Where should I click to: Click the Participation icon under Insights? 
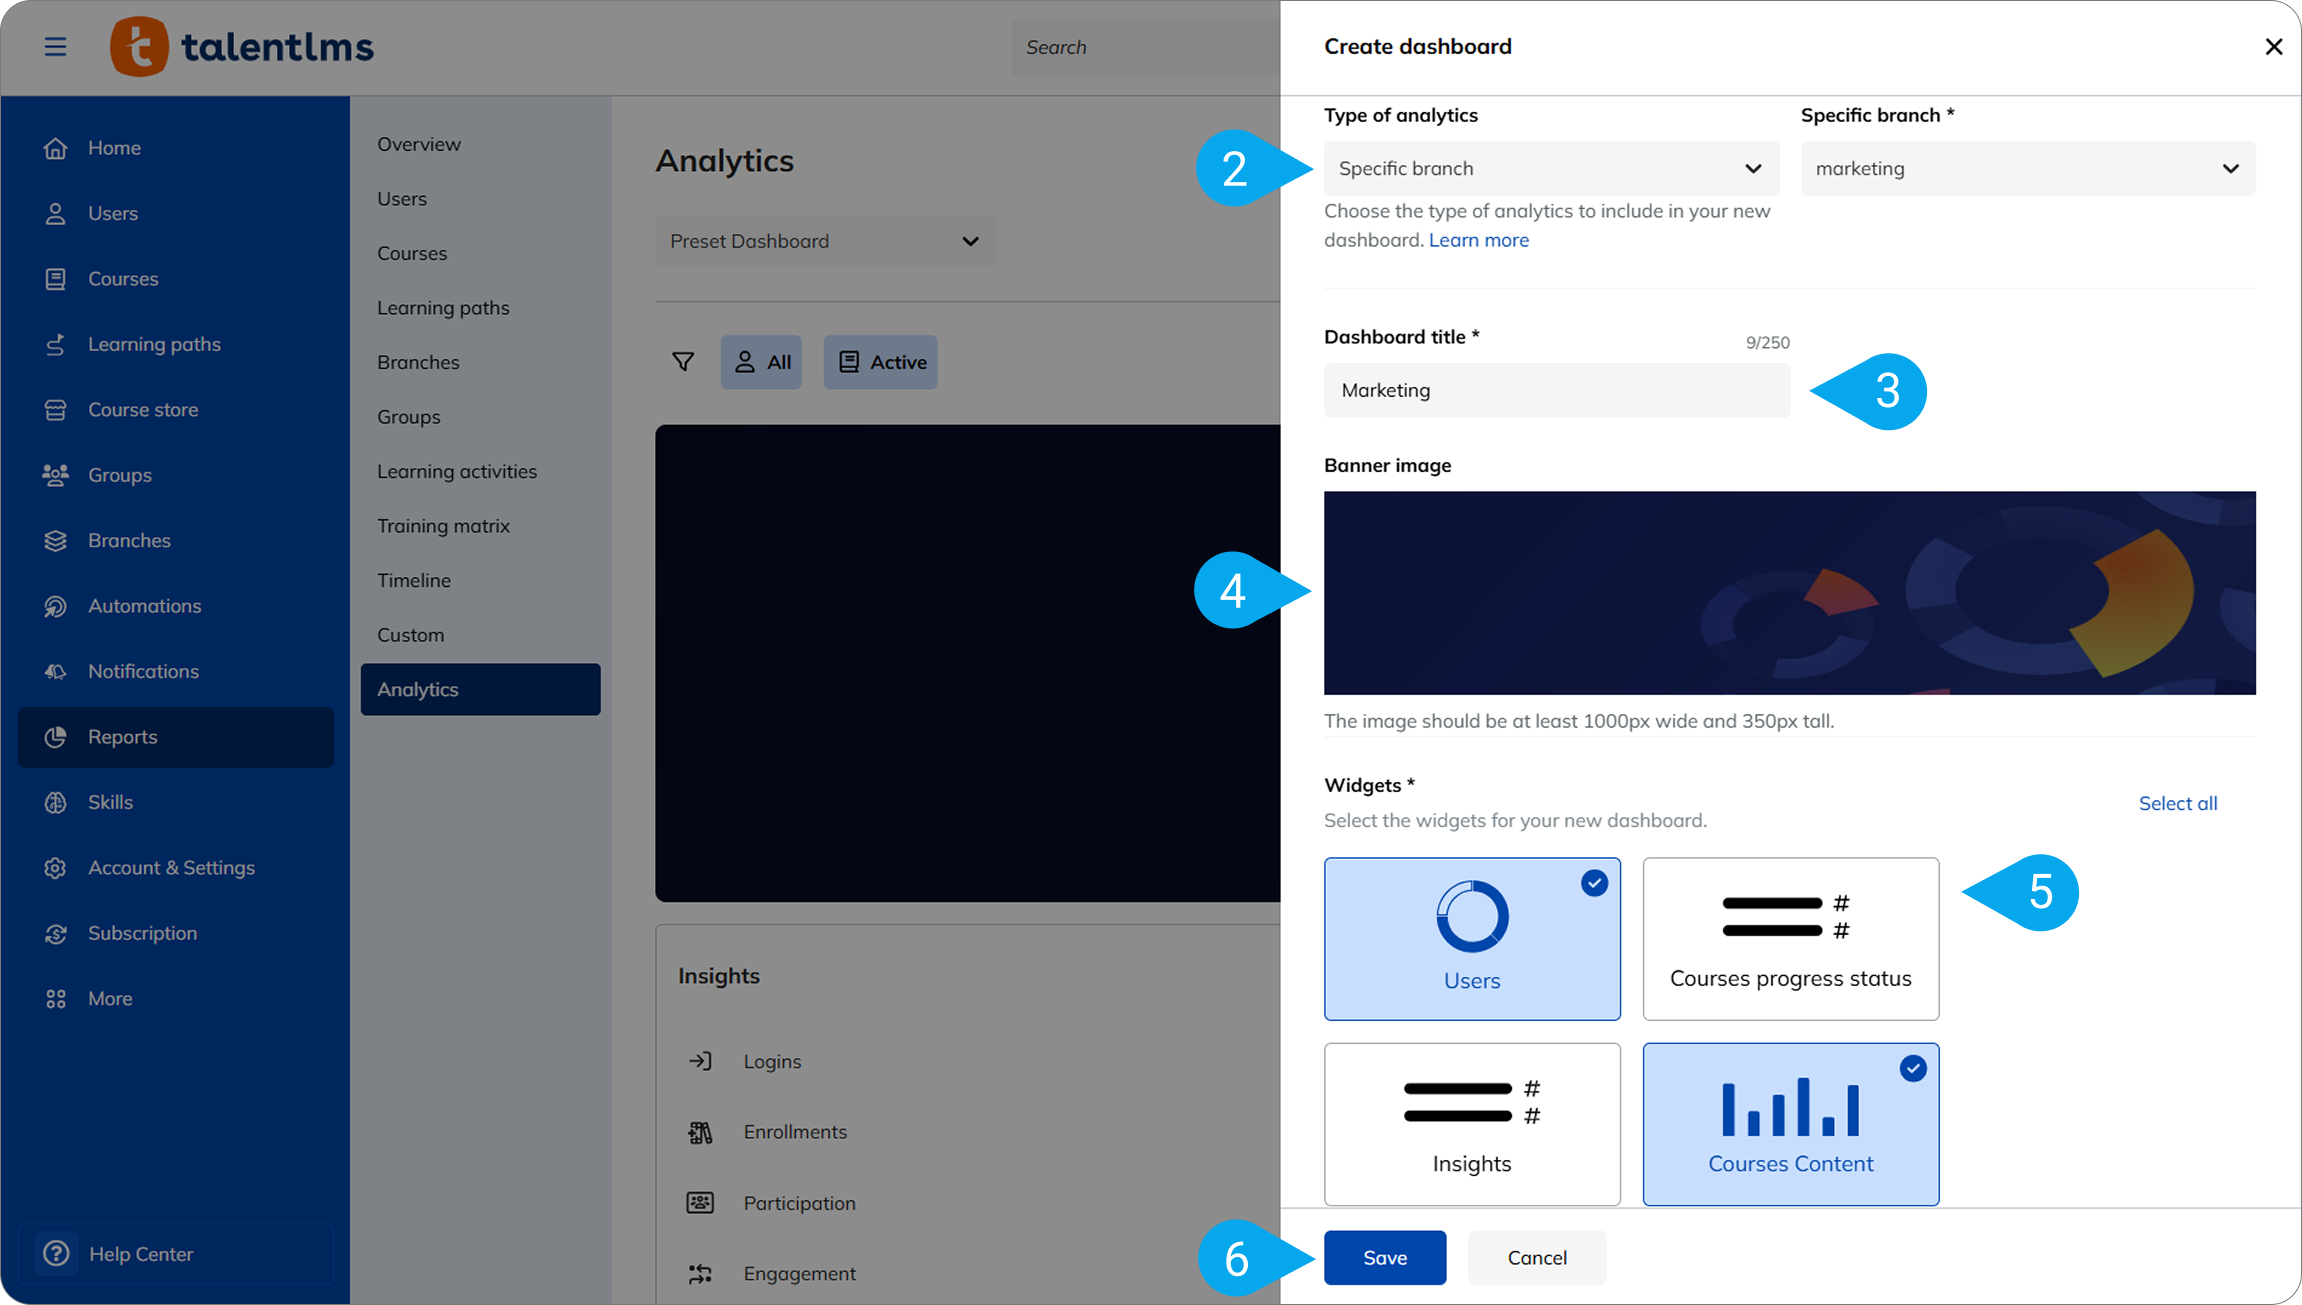(700, 1203)
